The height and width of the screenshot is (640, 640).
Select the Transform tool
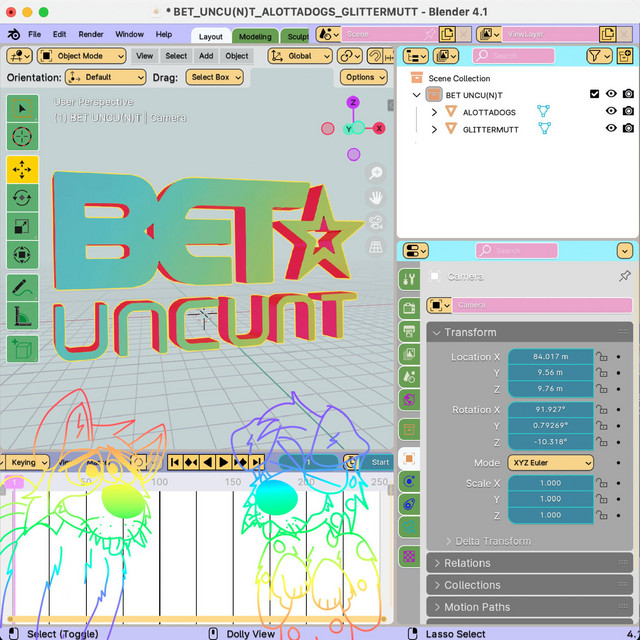point(22,255)
